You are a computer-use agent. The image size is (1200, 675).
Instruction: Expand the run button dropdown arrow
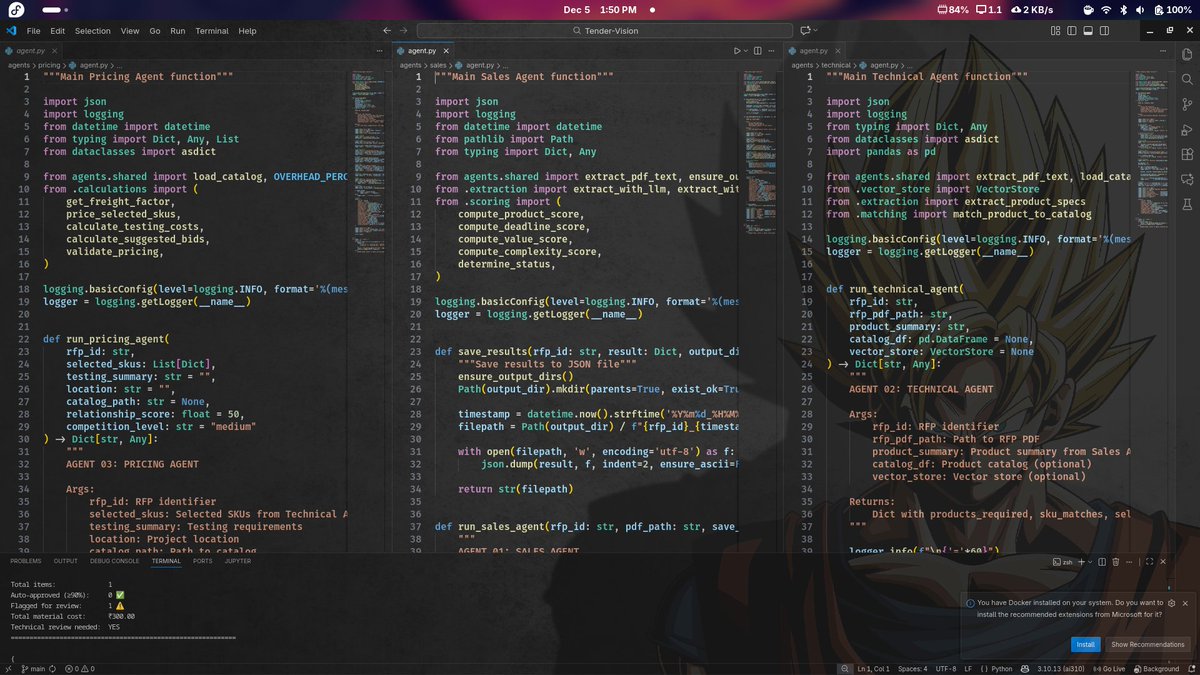(746, 50)
